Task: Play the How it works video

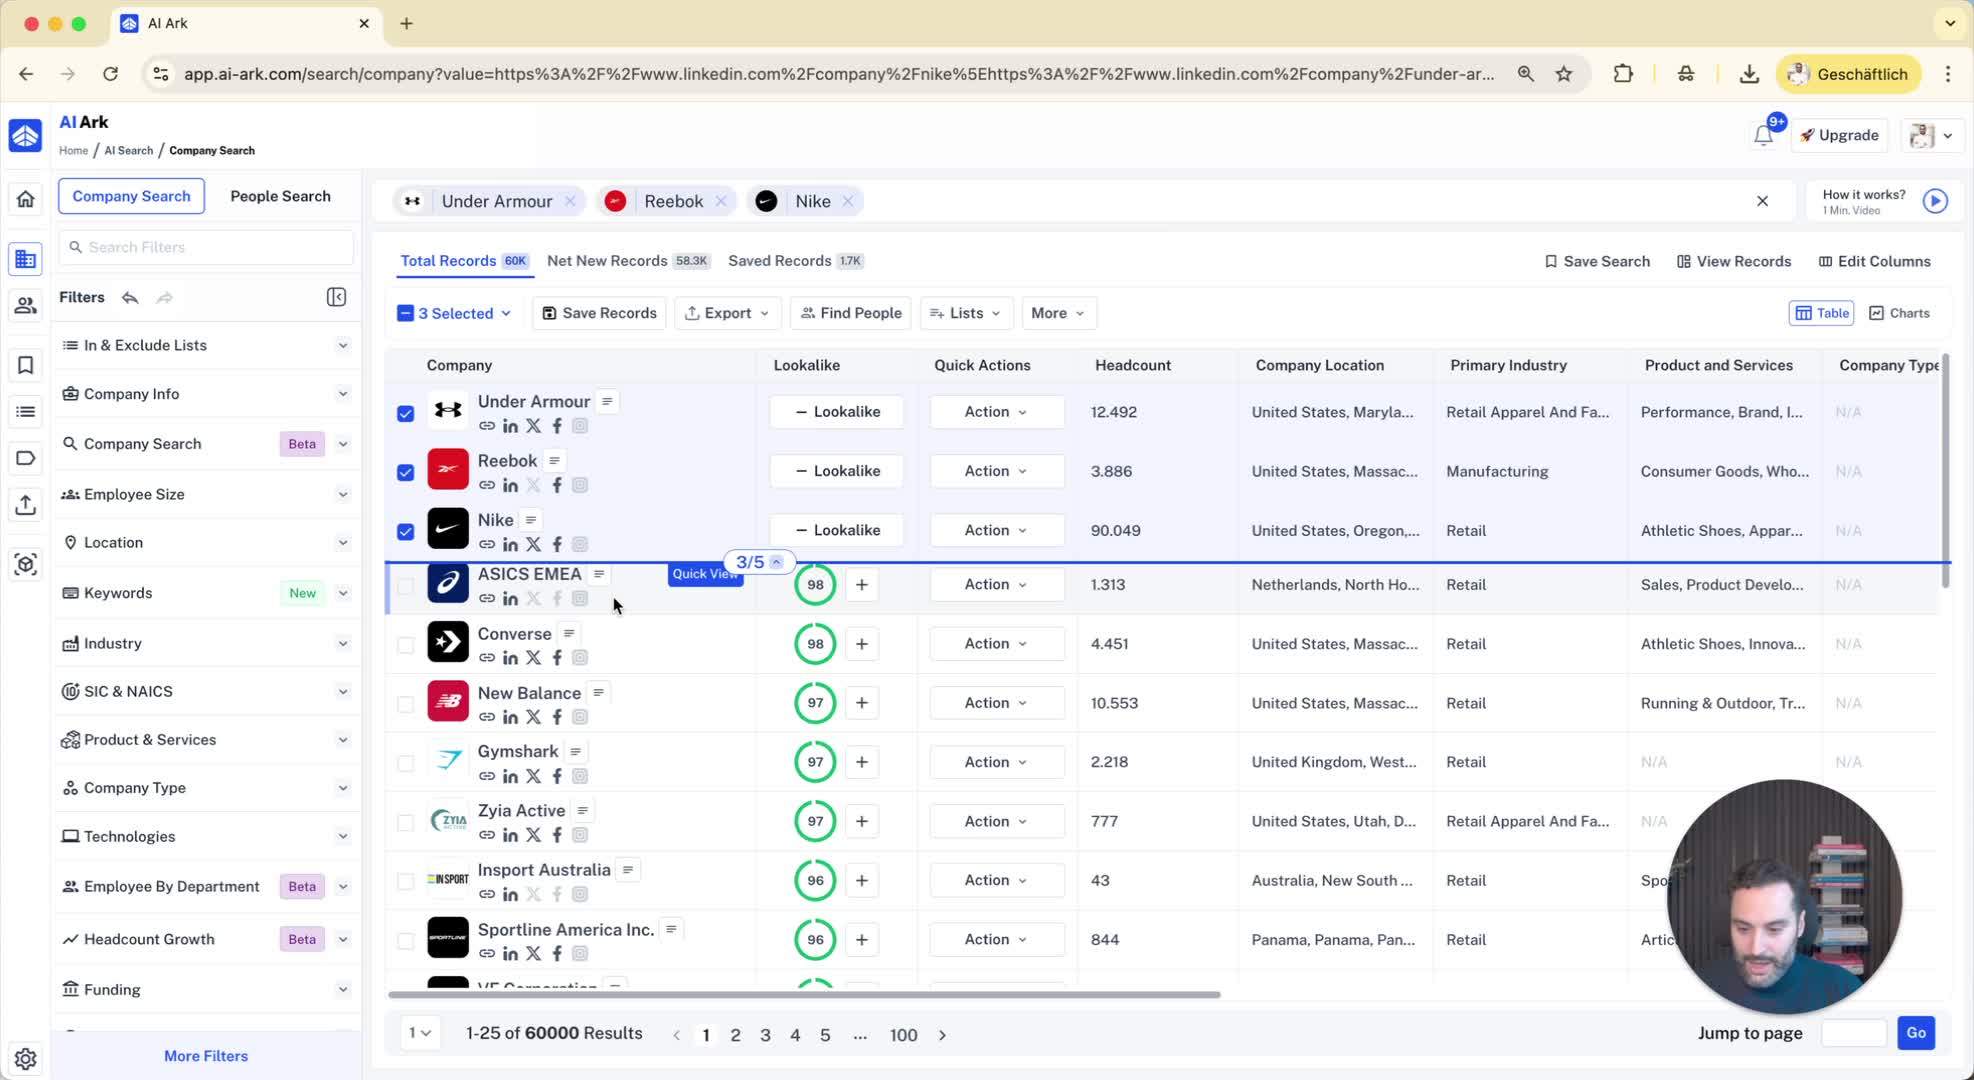Action: [x=1935, y=201]
